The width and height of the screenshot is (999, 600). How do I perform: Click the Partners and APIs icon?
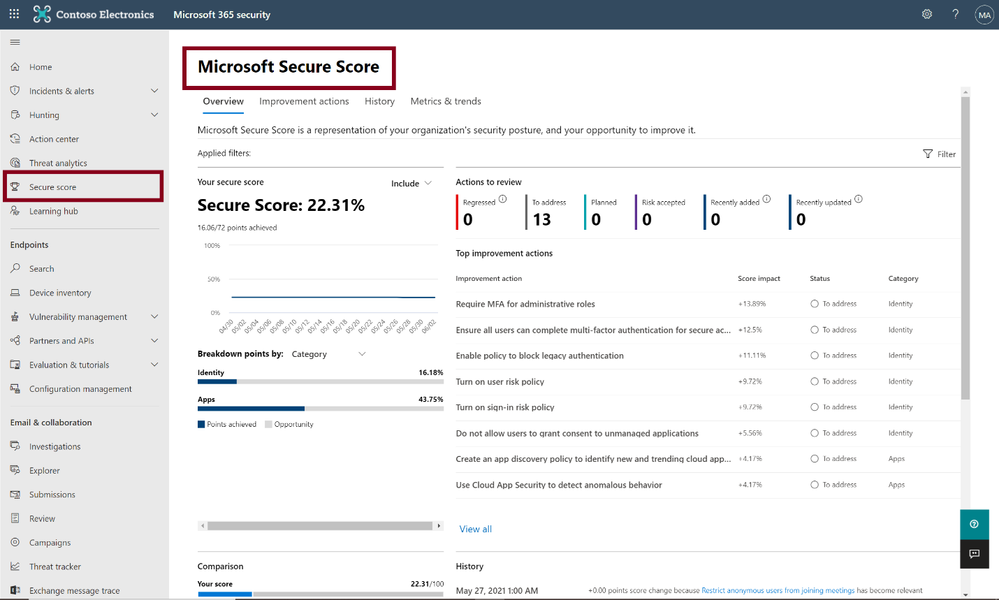(15, 340)
